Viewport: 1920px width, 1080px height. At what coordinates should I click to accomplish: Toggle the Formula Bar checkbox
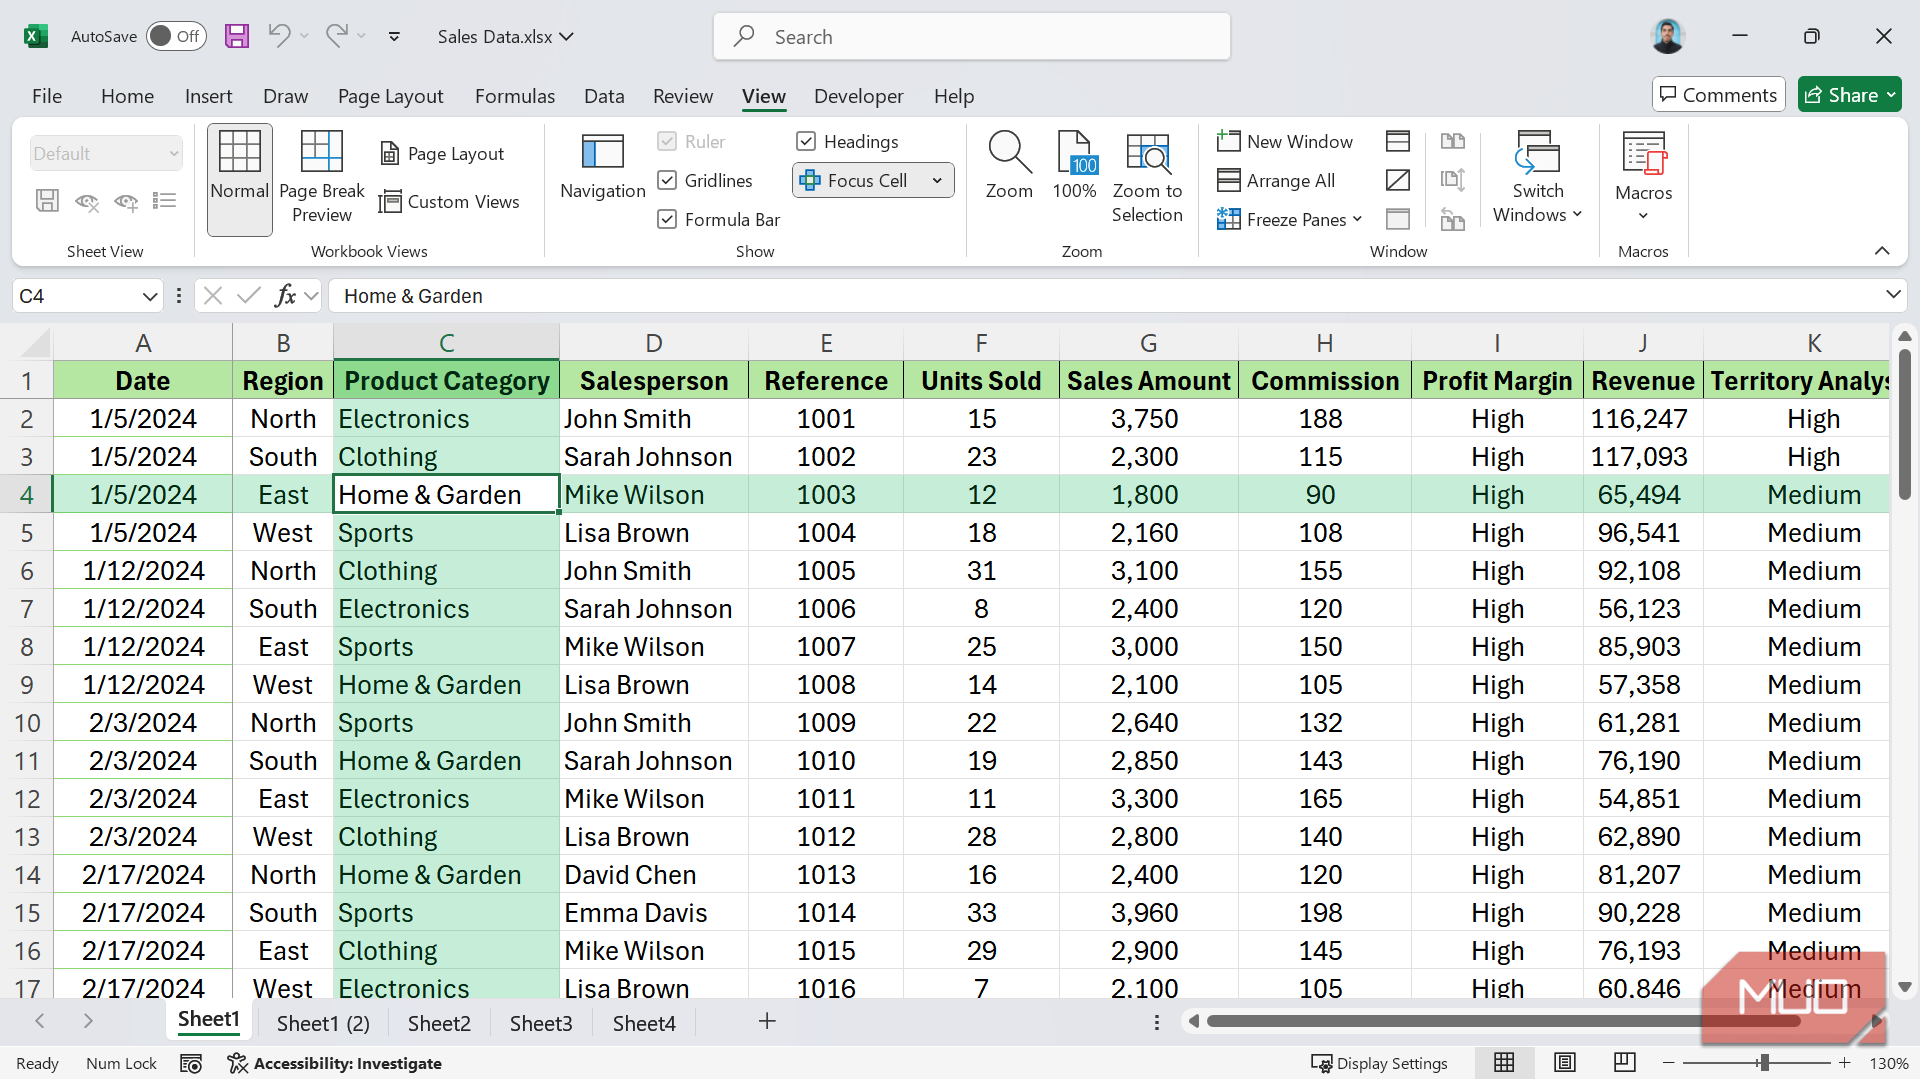pyautogui.click(x=667, y=219)
